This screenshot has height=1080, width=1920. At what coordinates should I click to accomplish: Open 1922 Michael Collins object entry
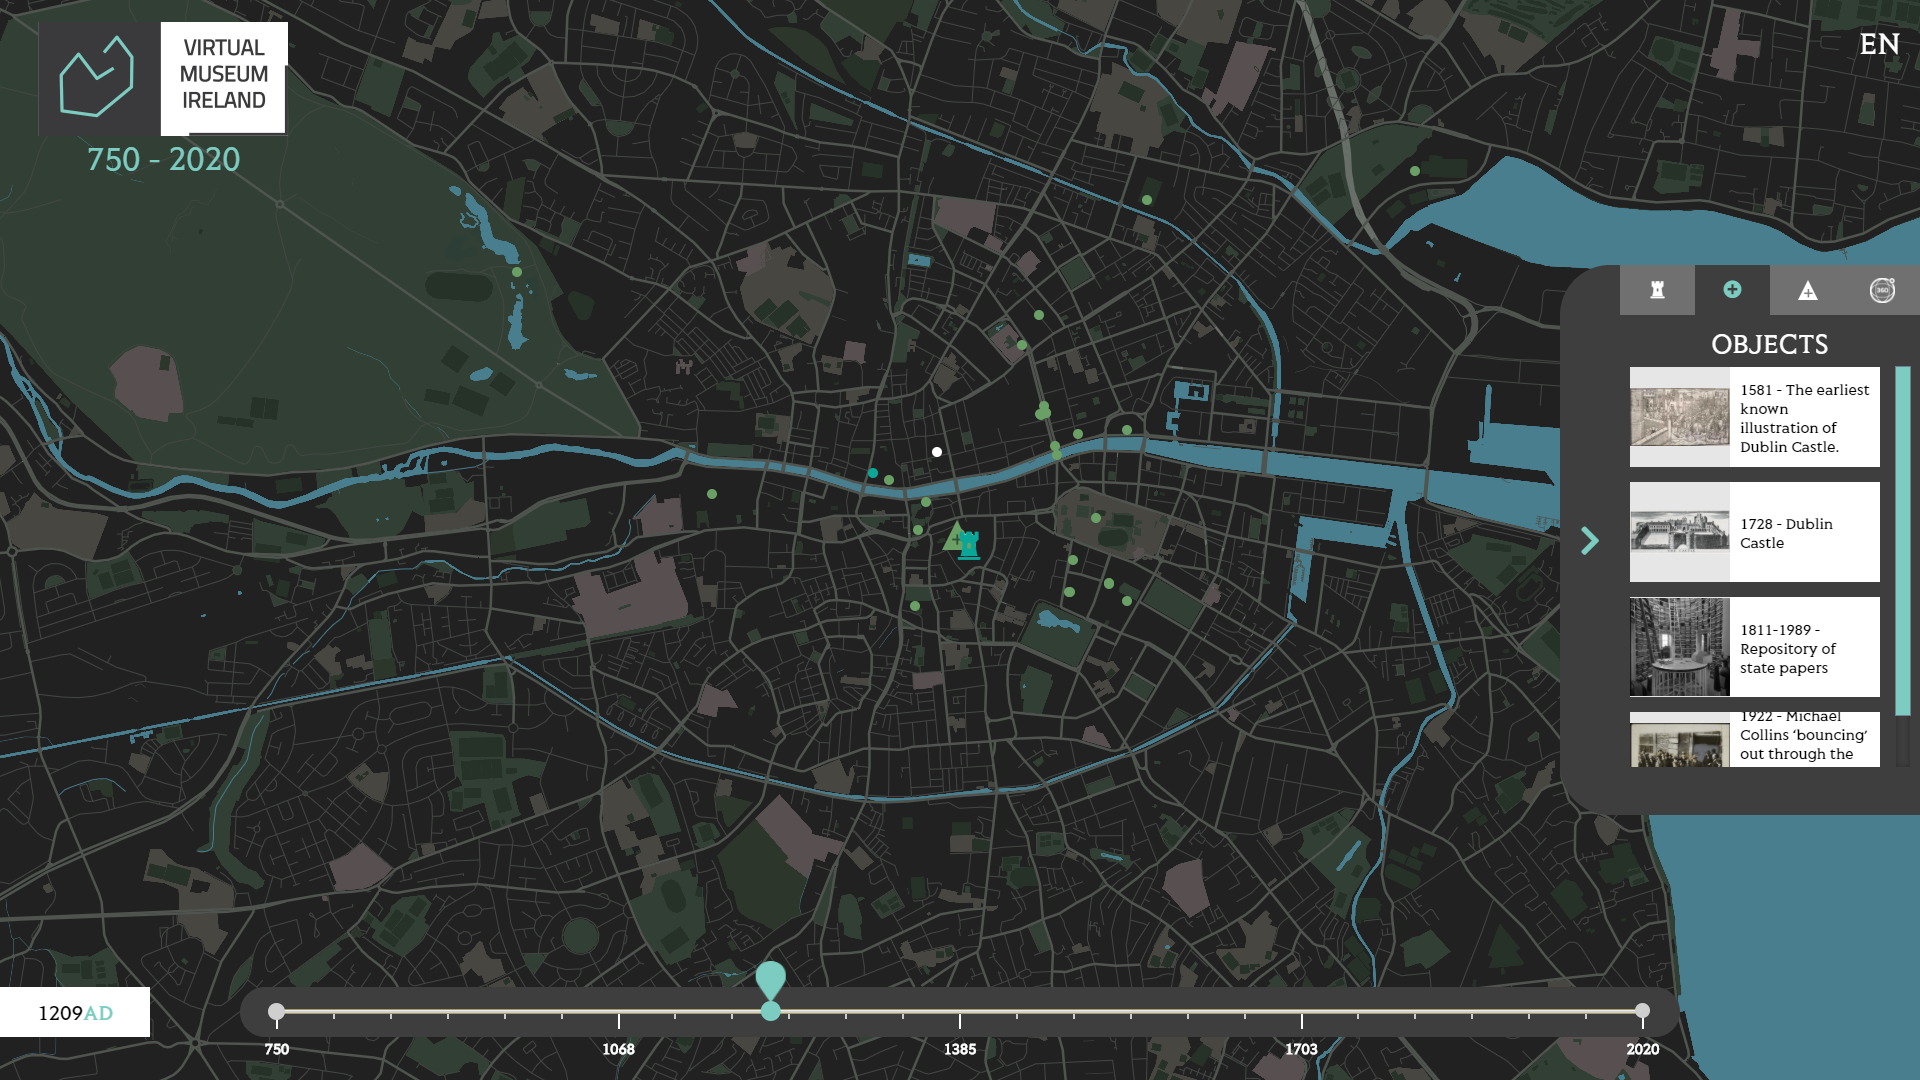1754,740
